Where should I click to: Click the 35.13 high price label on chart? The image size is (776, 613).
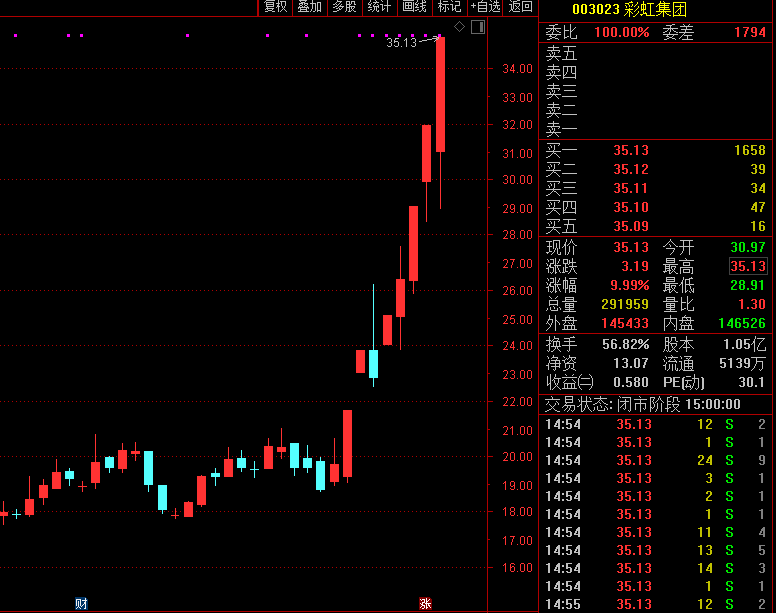(401, 42)
